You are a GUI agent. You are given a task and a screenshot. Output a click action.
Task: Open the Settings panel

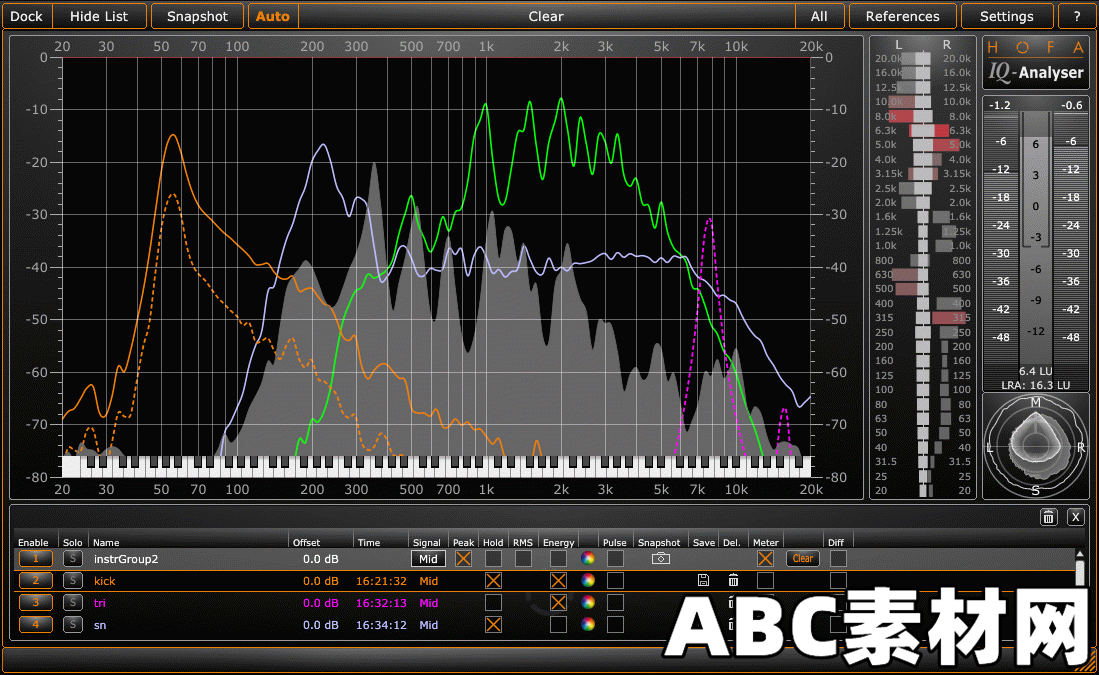pyautogui.click(x=1006, y=15)
